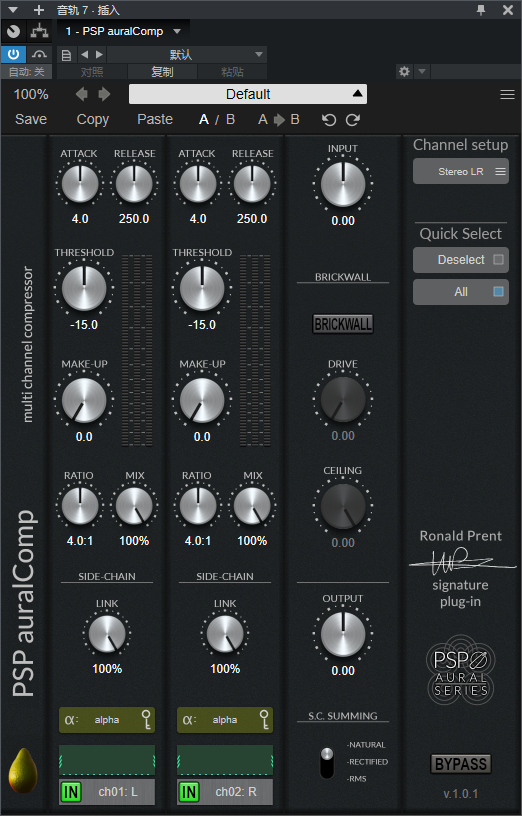Click the 对照 compare tab
522x816 pixels.
point(92,71)
